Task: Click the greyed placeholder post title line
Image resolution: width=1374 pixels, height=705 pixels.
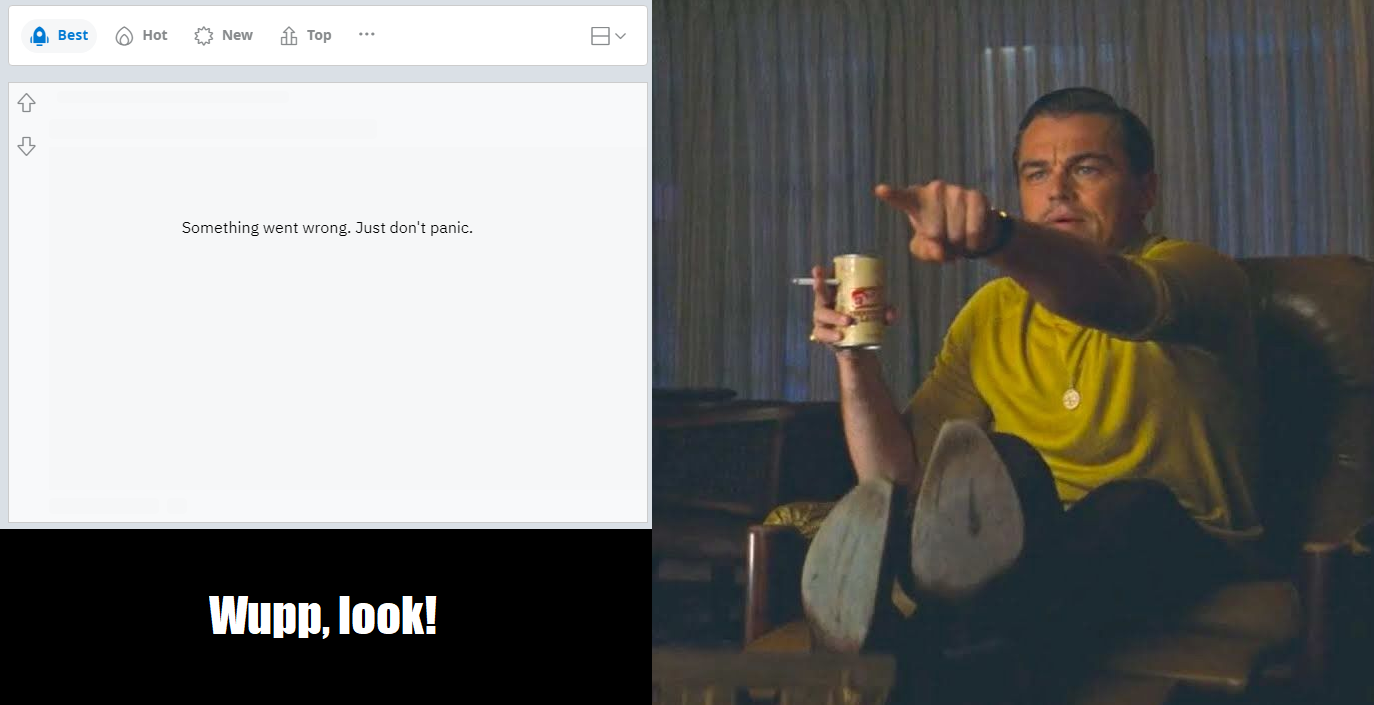Action: pos(212,130)
